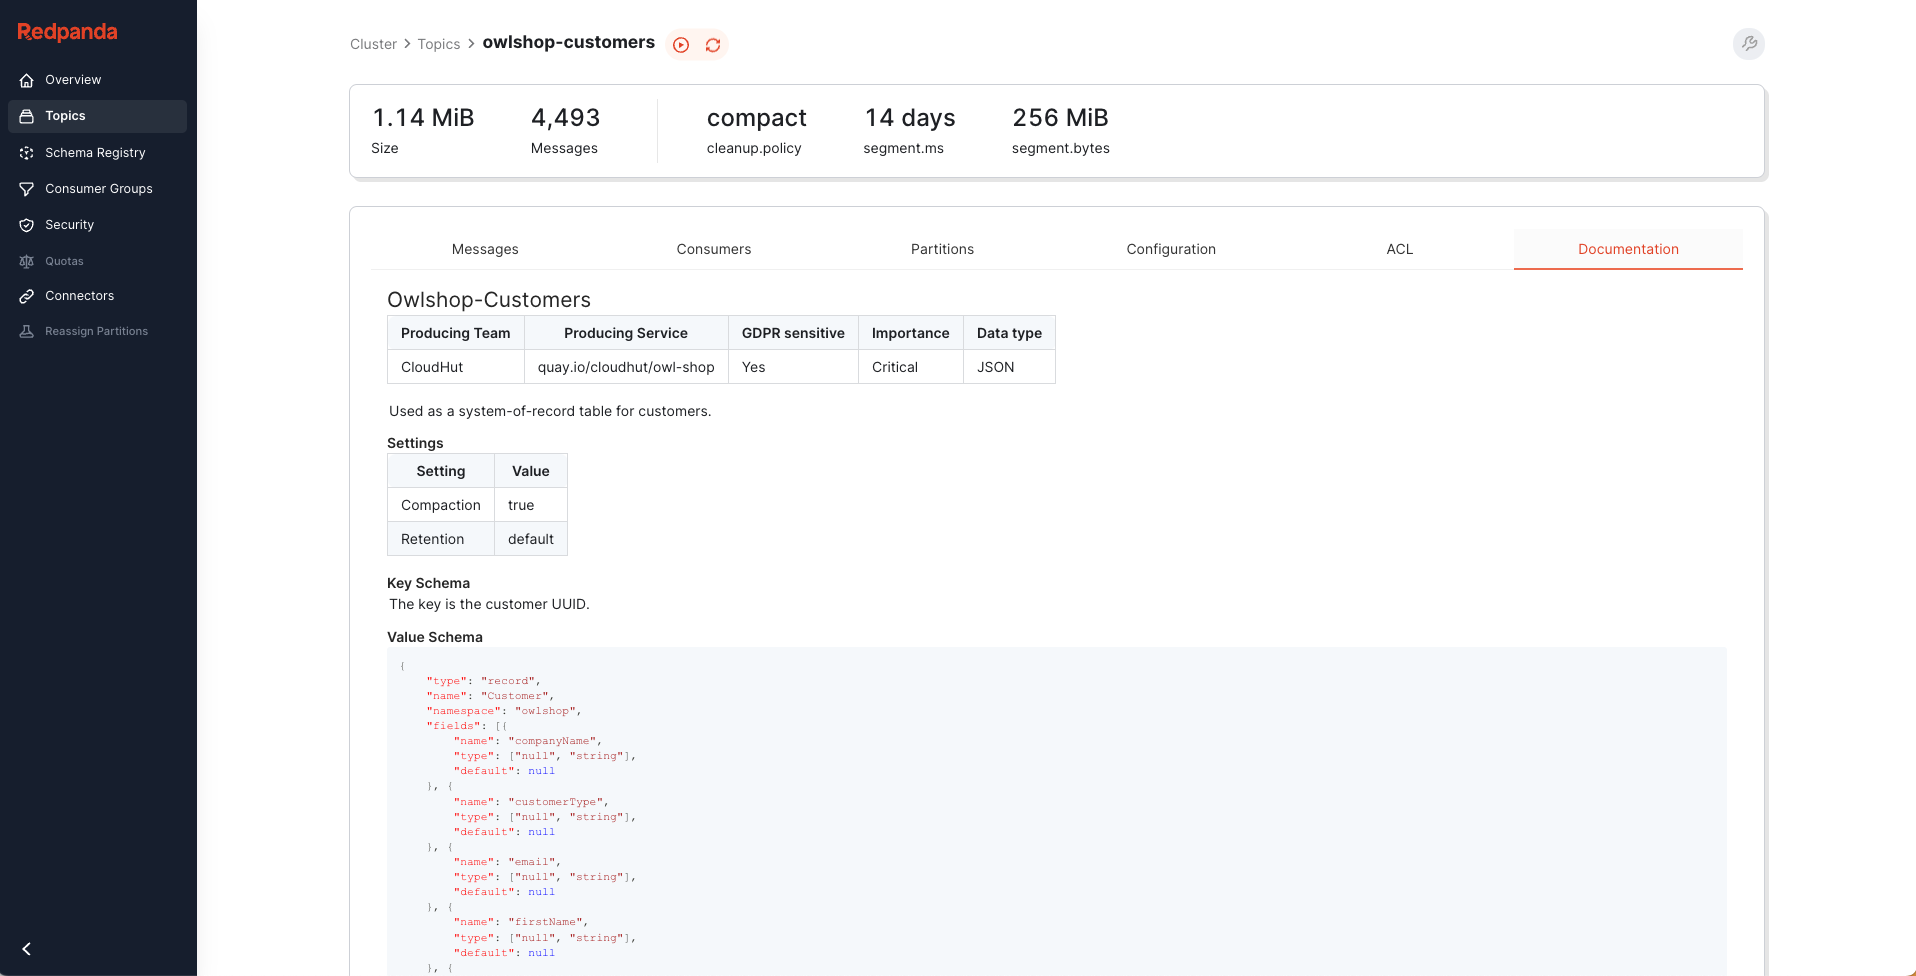Click the Security shield icon

click(27, 225)
